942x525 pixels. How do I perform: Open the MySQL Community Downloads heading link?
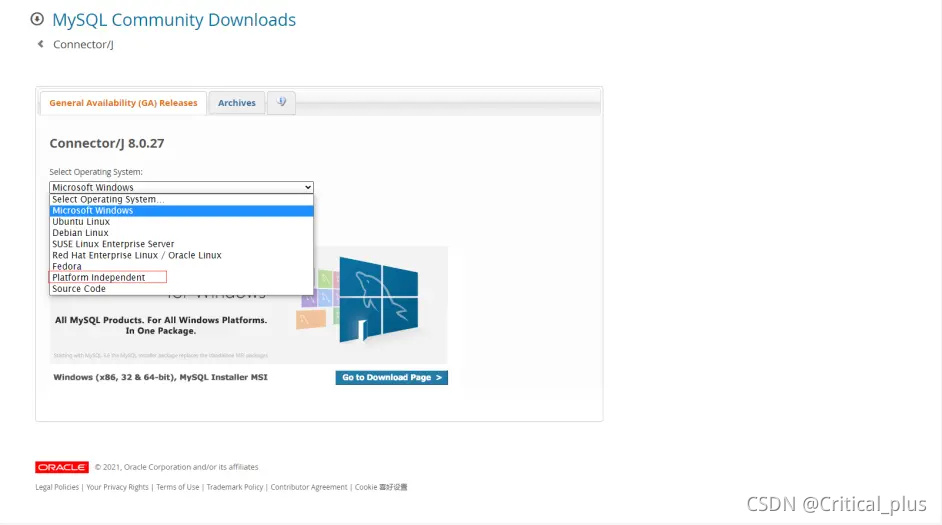(x=174, y=20)
